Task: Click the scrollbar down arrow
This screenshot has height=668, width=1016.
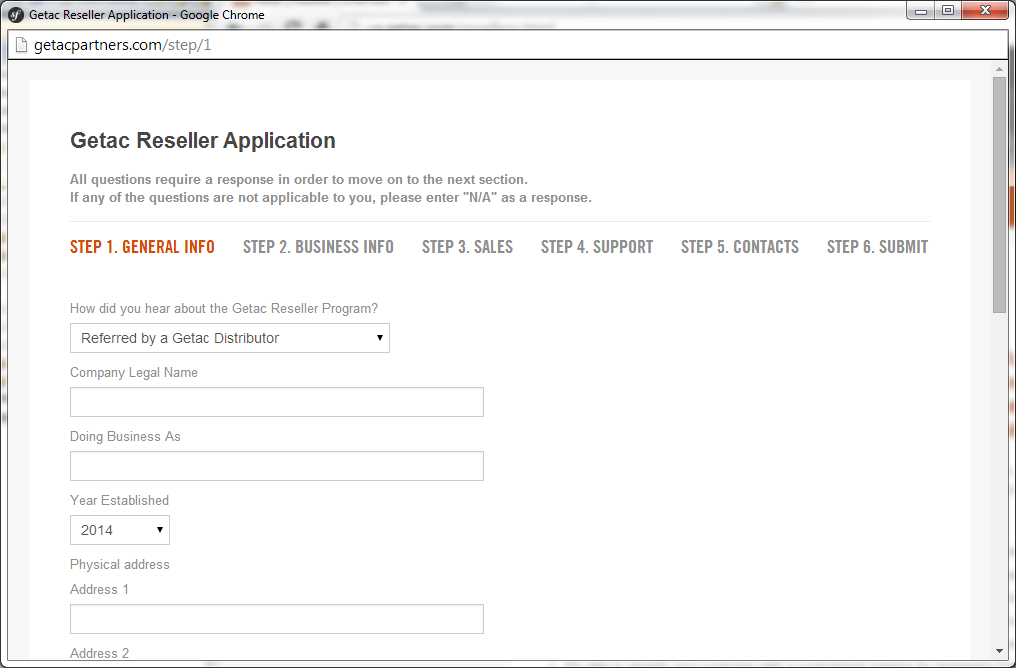Action: tap(999, 651)
